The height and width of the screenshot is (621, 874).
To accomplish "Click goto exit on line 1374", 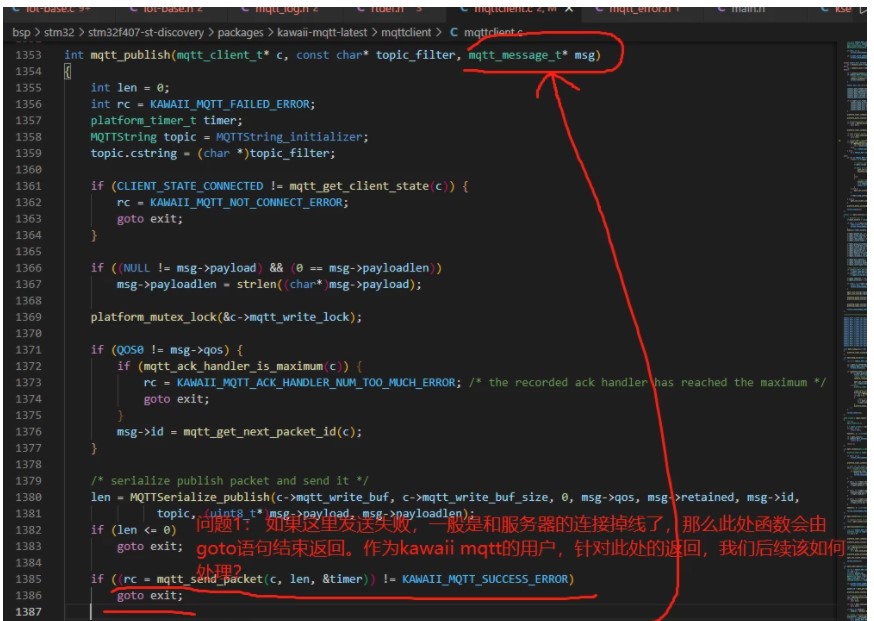I will [x=176, y=399].
